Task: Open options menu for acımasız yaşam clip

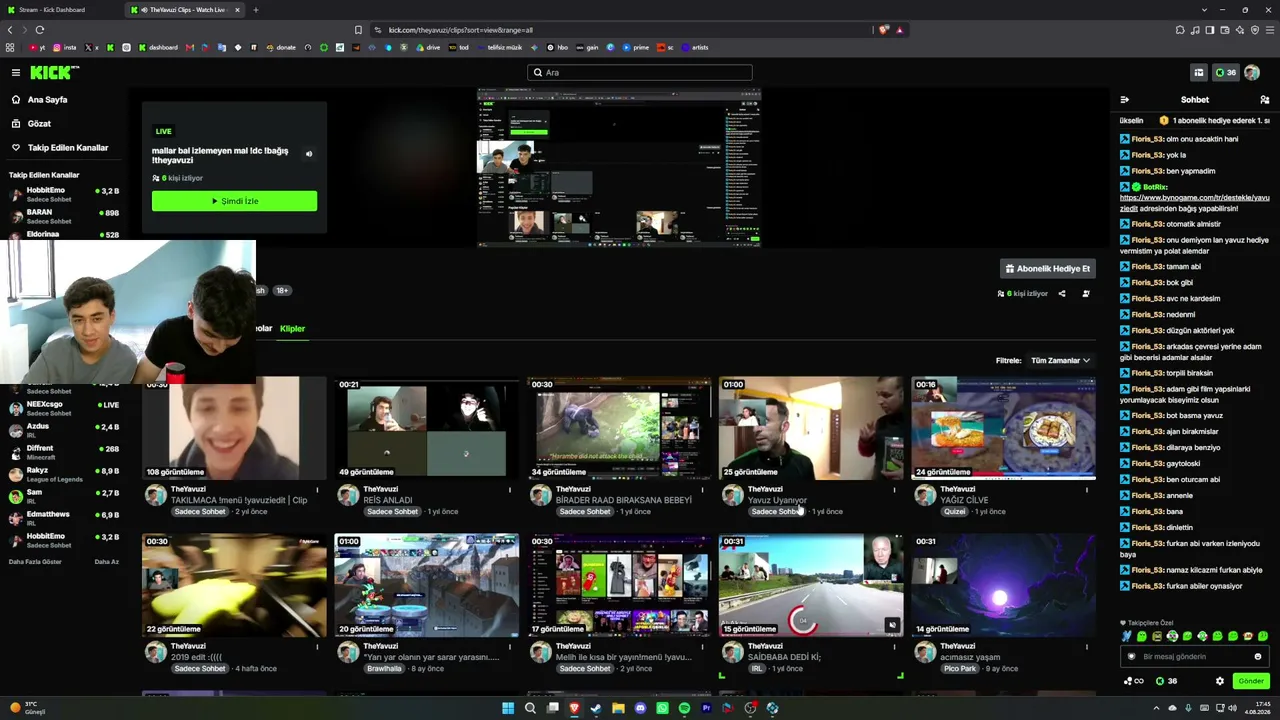Action: coord(1087,647)
